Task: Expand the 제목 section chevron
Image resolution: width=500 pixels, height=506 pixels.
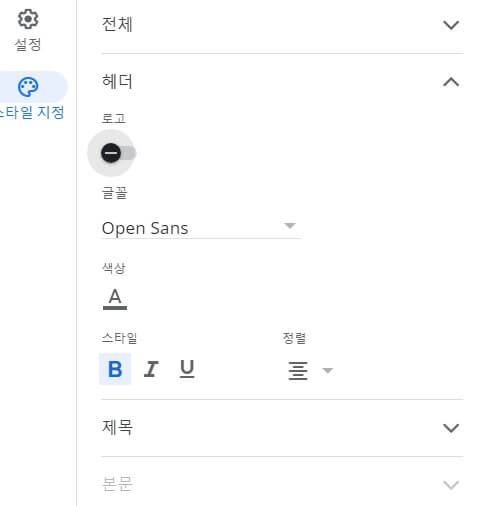Action: [451, 428]
